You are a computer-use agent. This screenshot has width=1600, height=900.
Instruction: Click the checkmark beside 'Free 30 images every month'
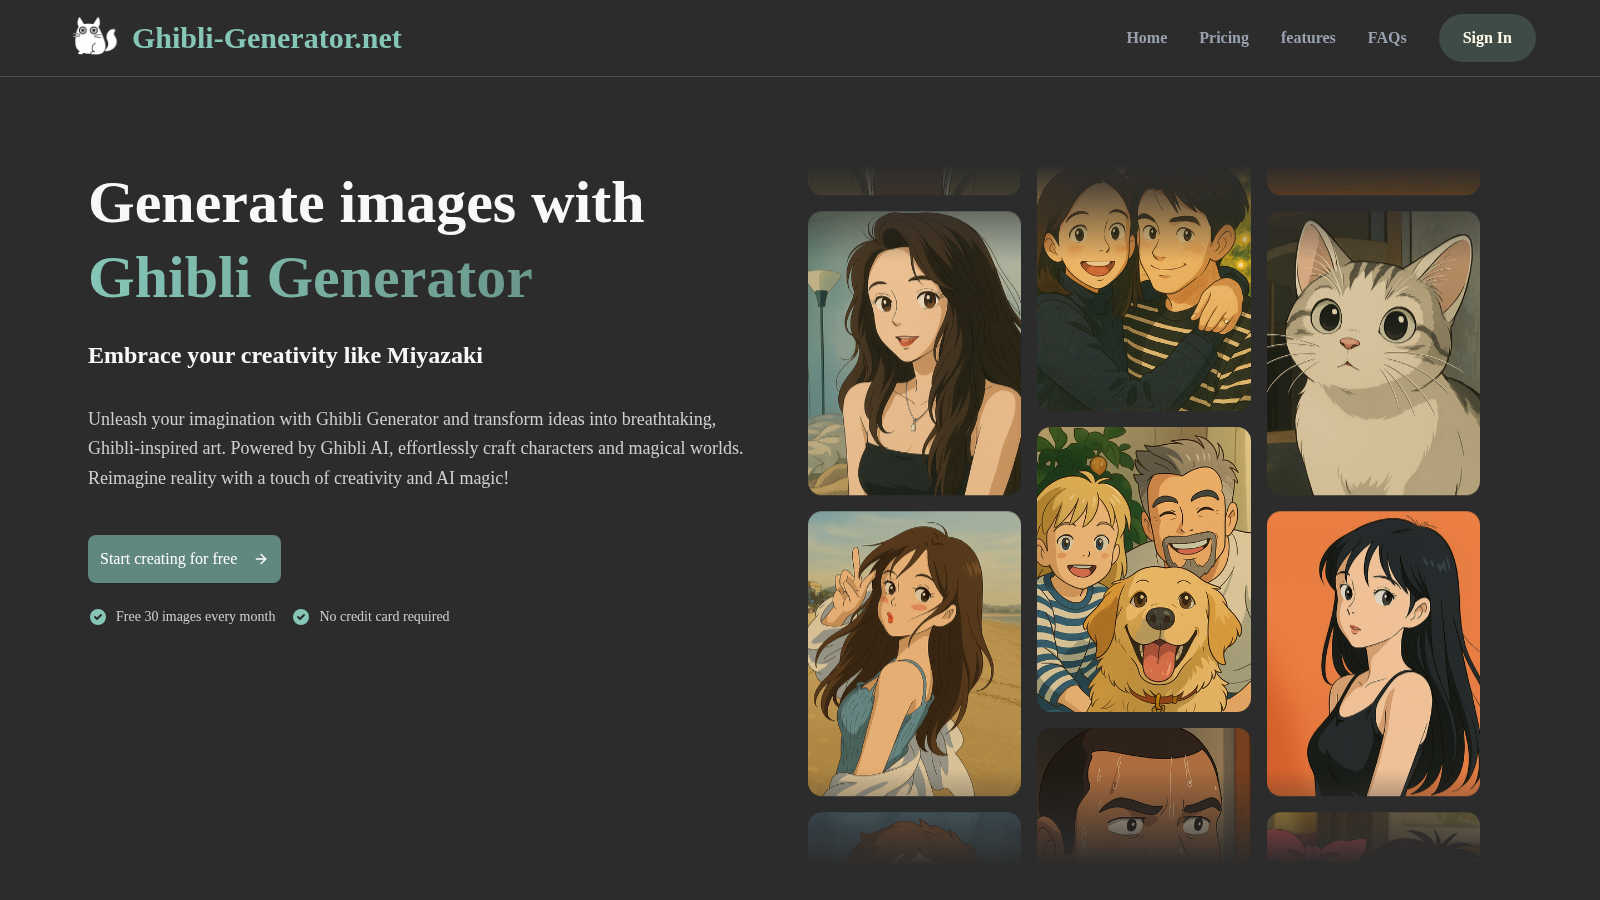click(x=97, y=617)
